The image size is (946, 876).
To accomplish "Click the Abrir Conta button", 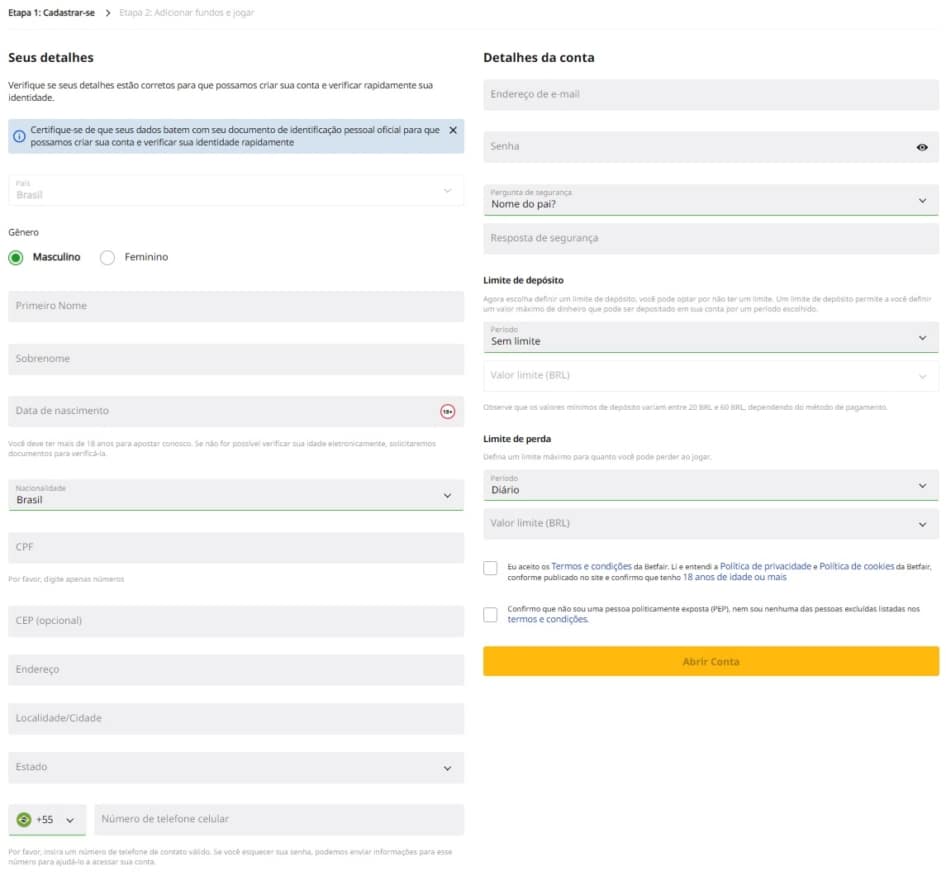I will pos(711,661).
